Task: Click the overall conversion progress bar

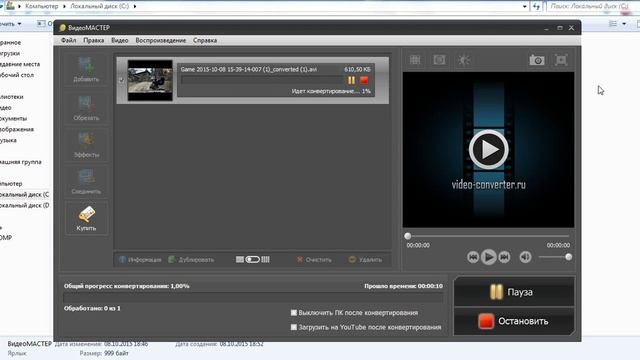Action: coord(253,297)
